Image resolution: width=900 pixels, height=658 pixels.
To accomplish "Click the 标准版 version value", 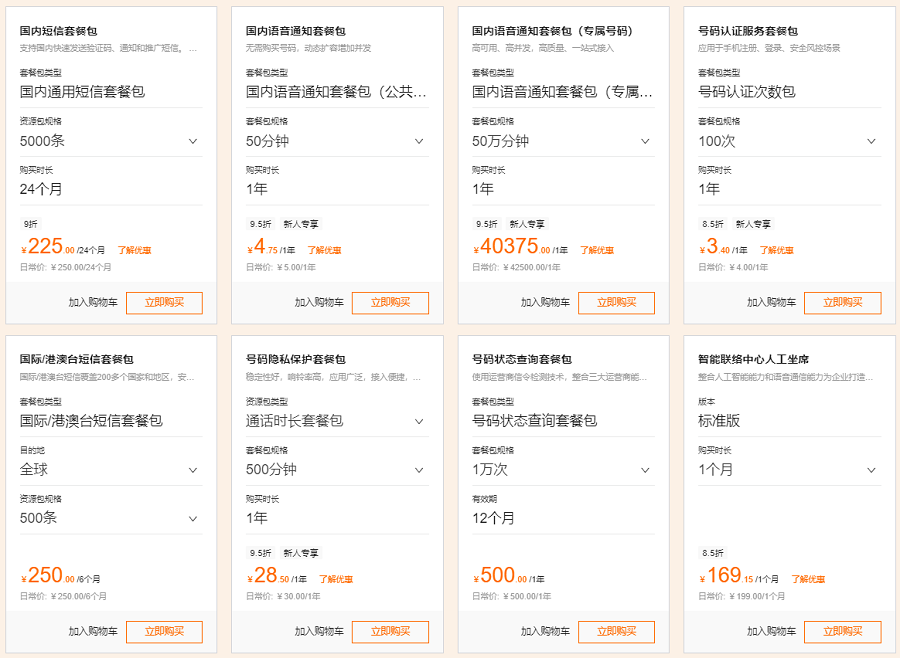I will click(719, 421).
